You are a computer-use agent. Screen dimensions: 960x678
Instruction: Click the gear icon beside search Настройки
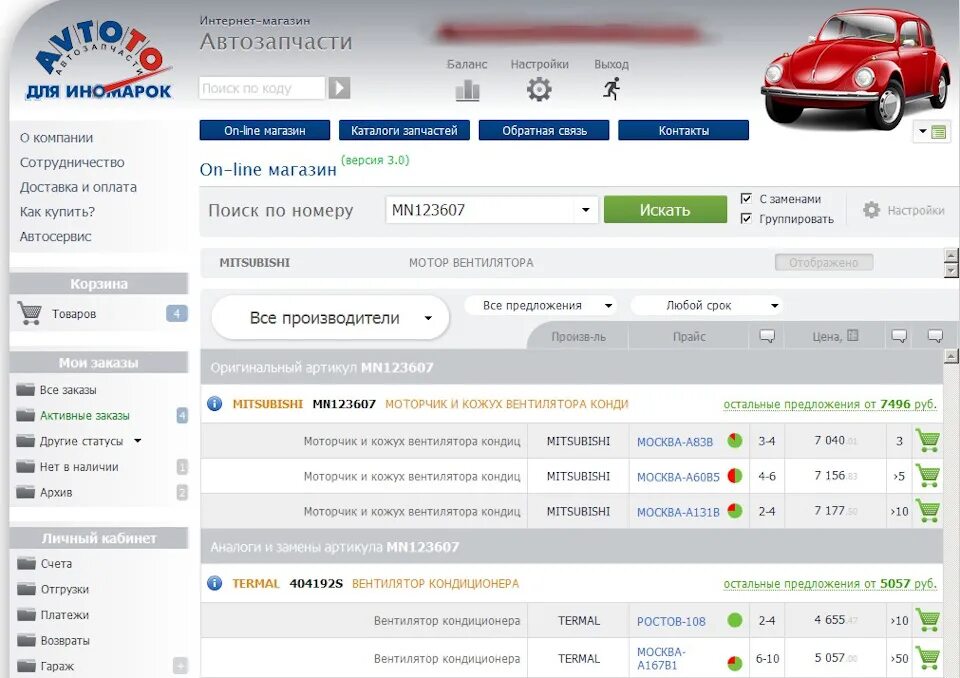(x=871, y=210)
